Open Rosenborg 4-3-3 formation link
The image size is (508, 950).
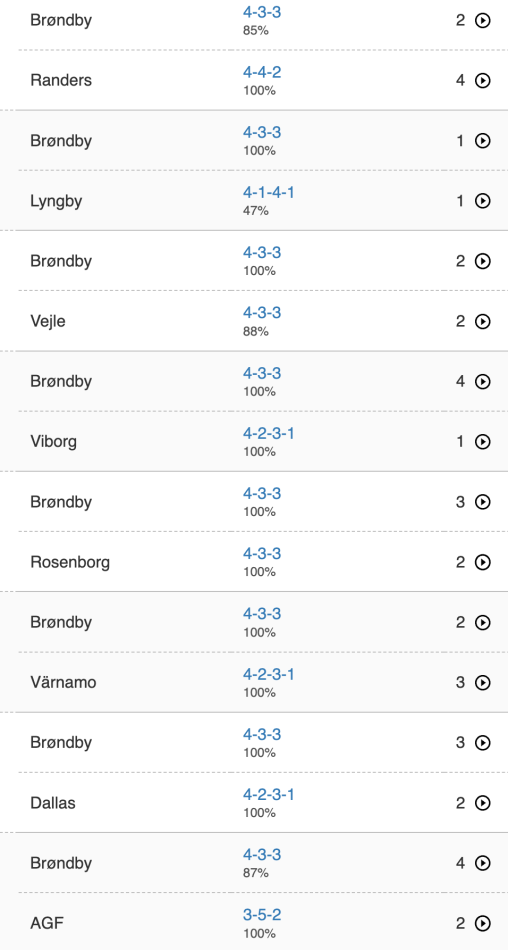262,554
